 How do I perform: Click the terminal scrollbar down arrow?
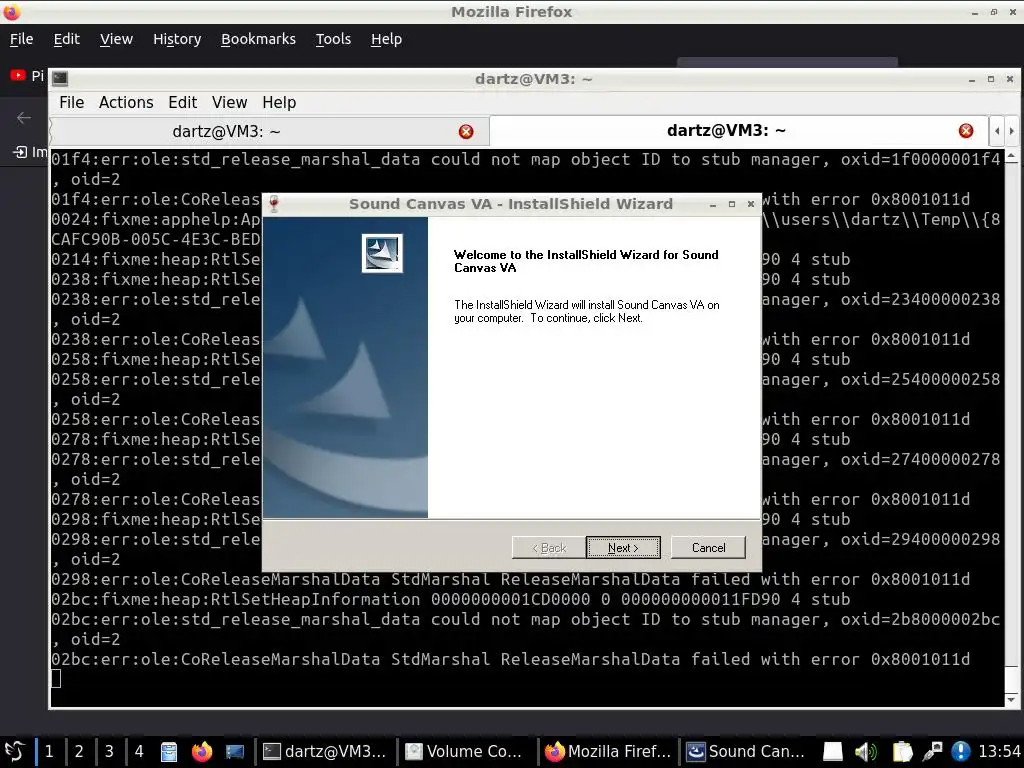(1011, 699)
